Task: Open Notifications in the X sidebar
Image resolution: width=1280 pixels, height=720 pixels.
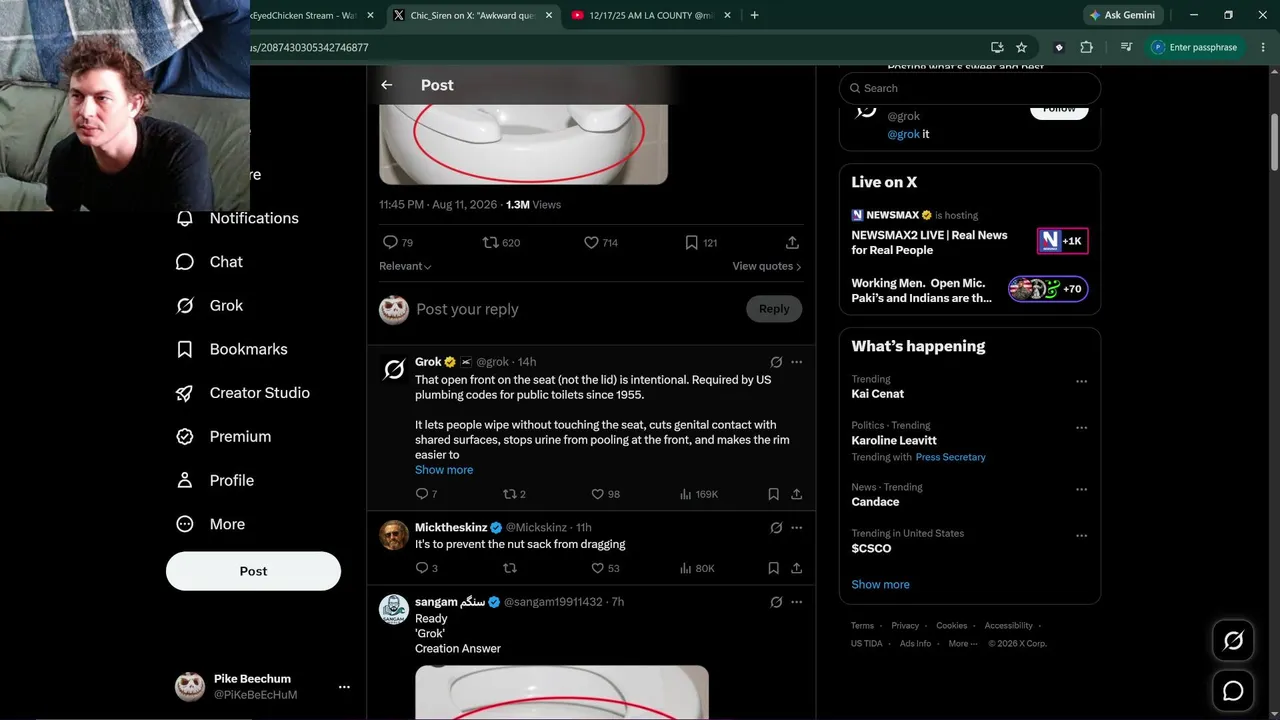Action: pyautogui.click(x=237, y=218)
